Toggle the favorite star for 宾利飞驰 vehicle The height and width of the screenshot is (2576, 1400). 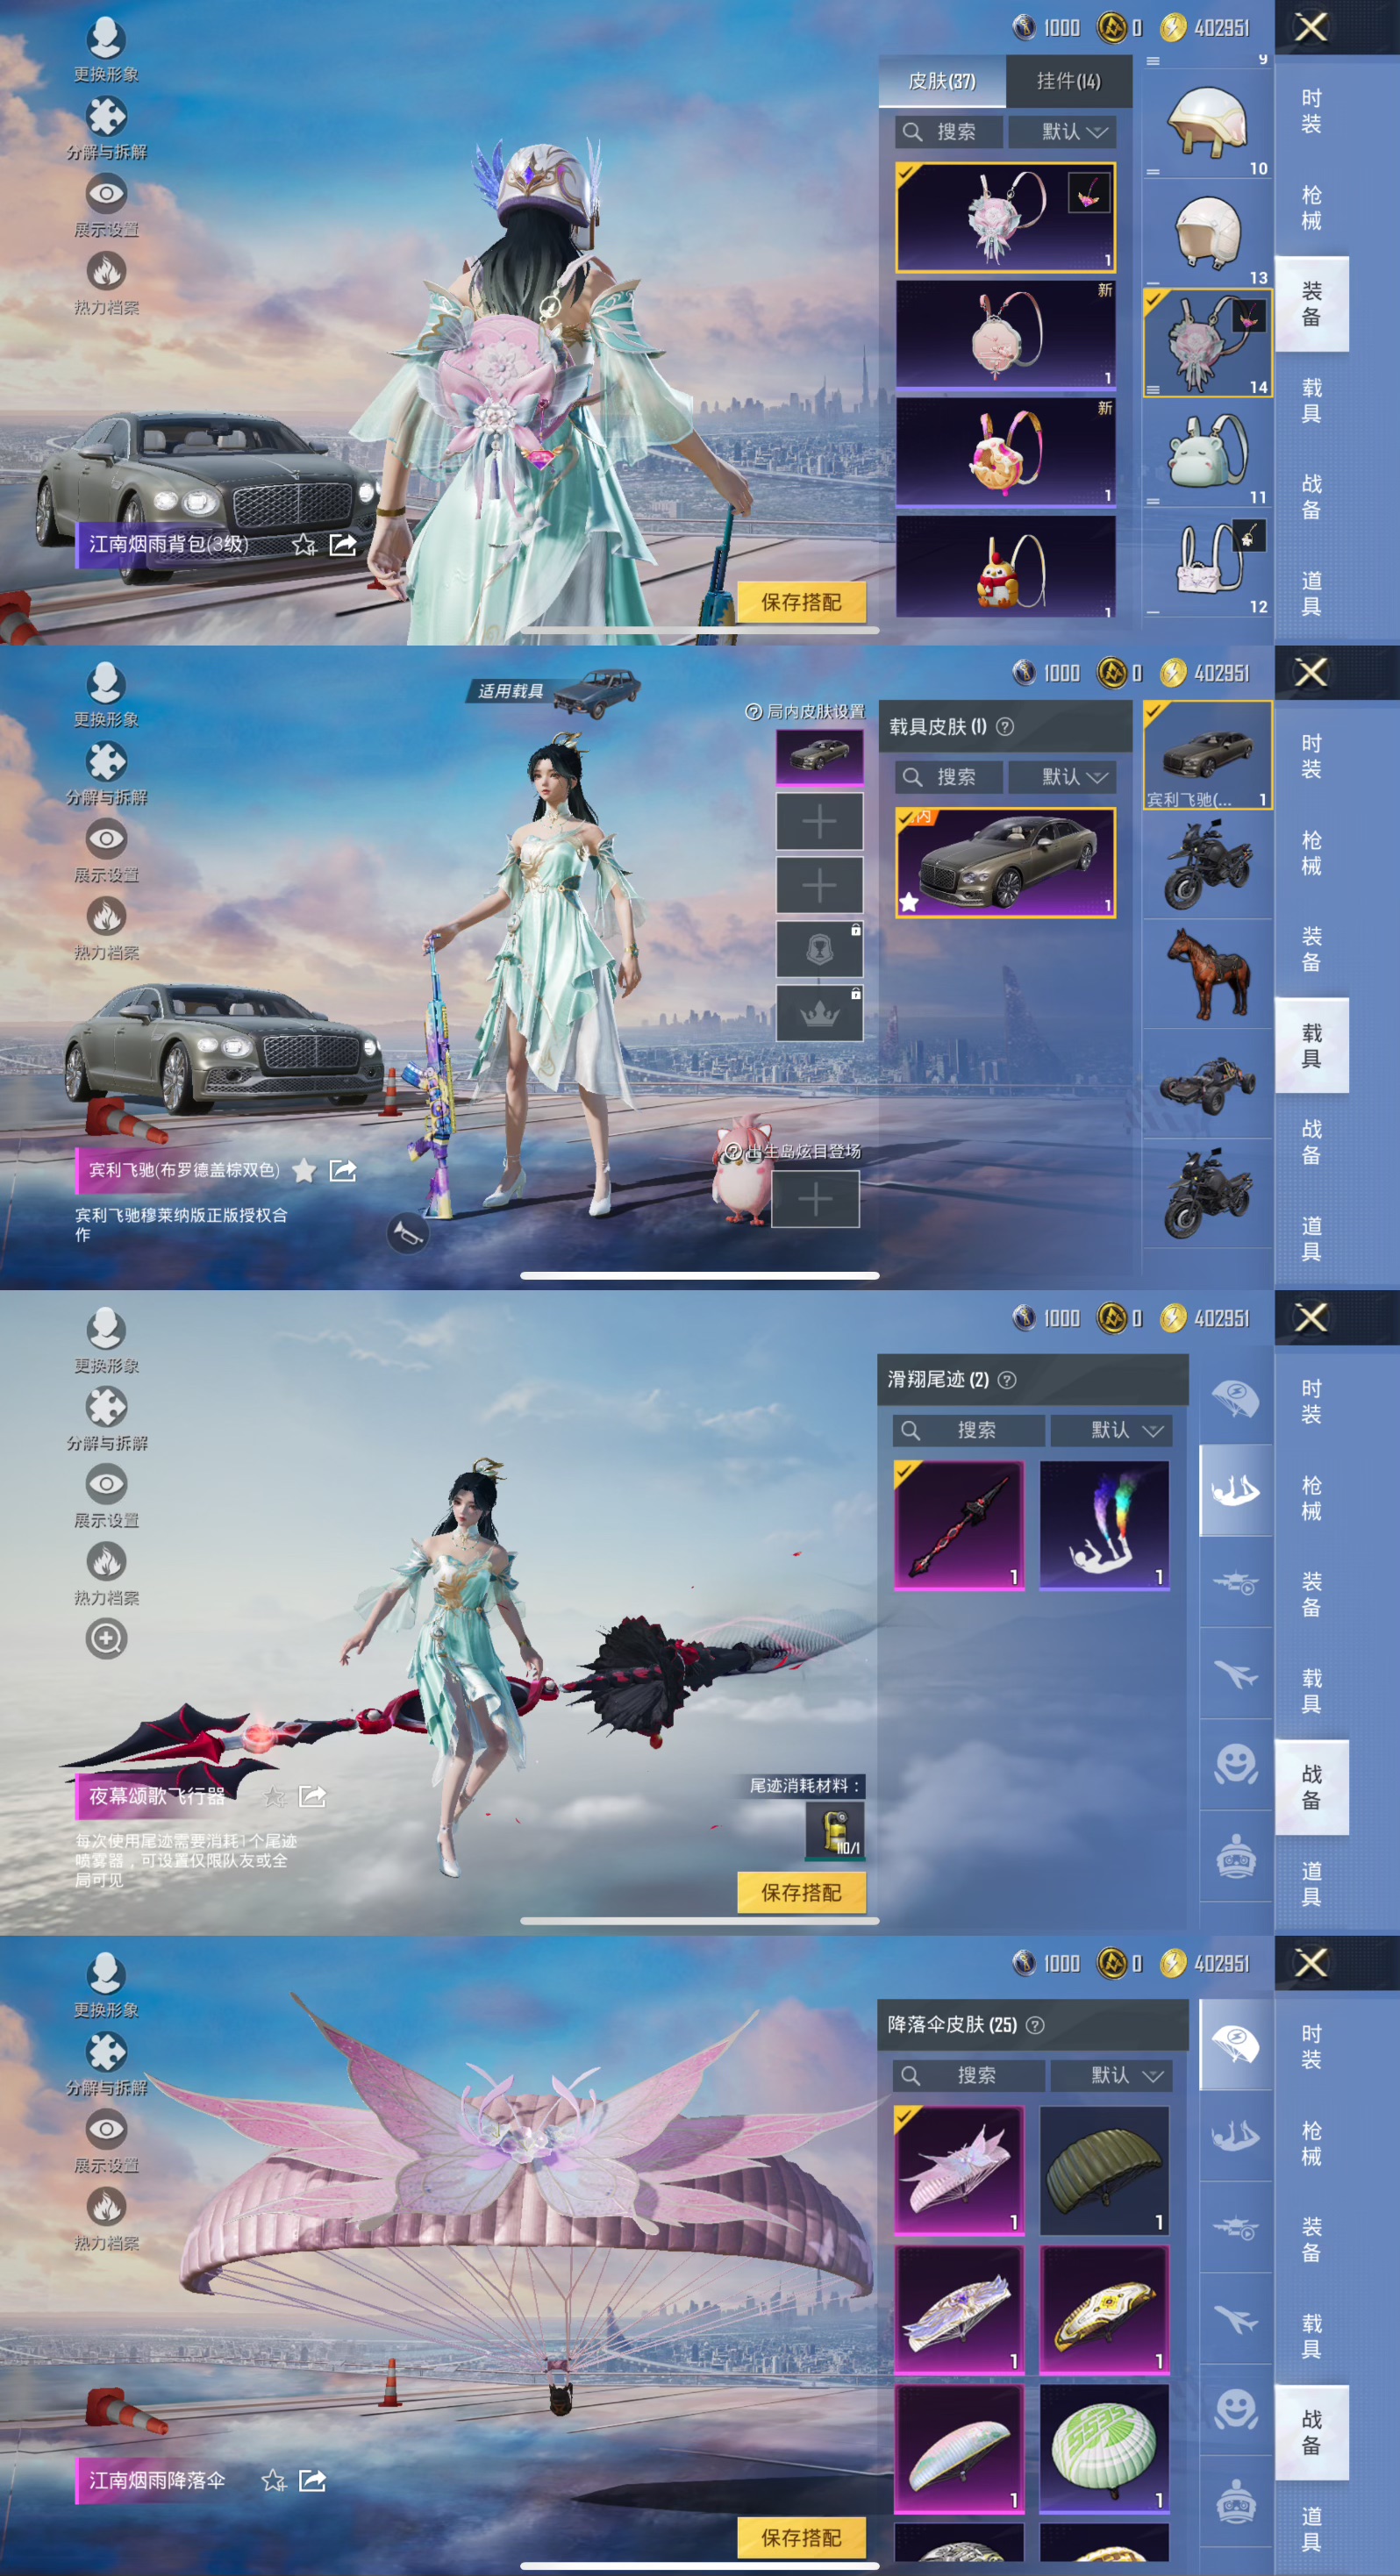(x=304, y=1171)
